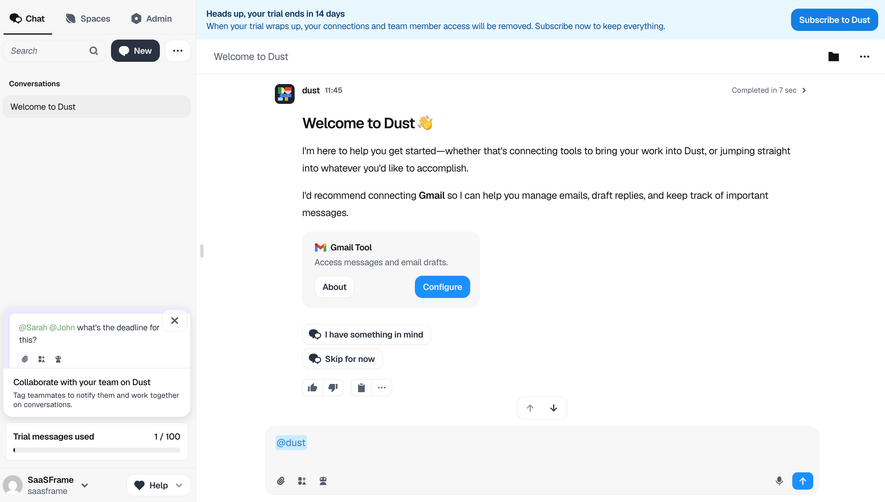Configure the Gmail Tool
This screenshot has height=502, width=885.
pyautogui.click(x=442, y=287)
